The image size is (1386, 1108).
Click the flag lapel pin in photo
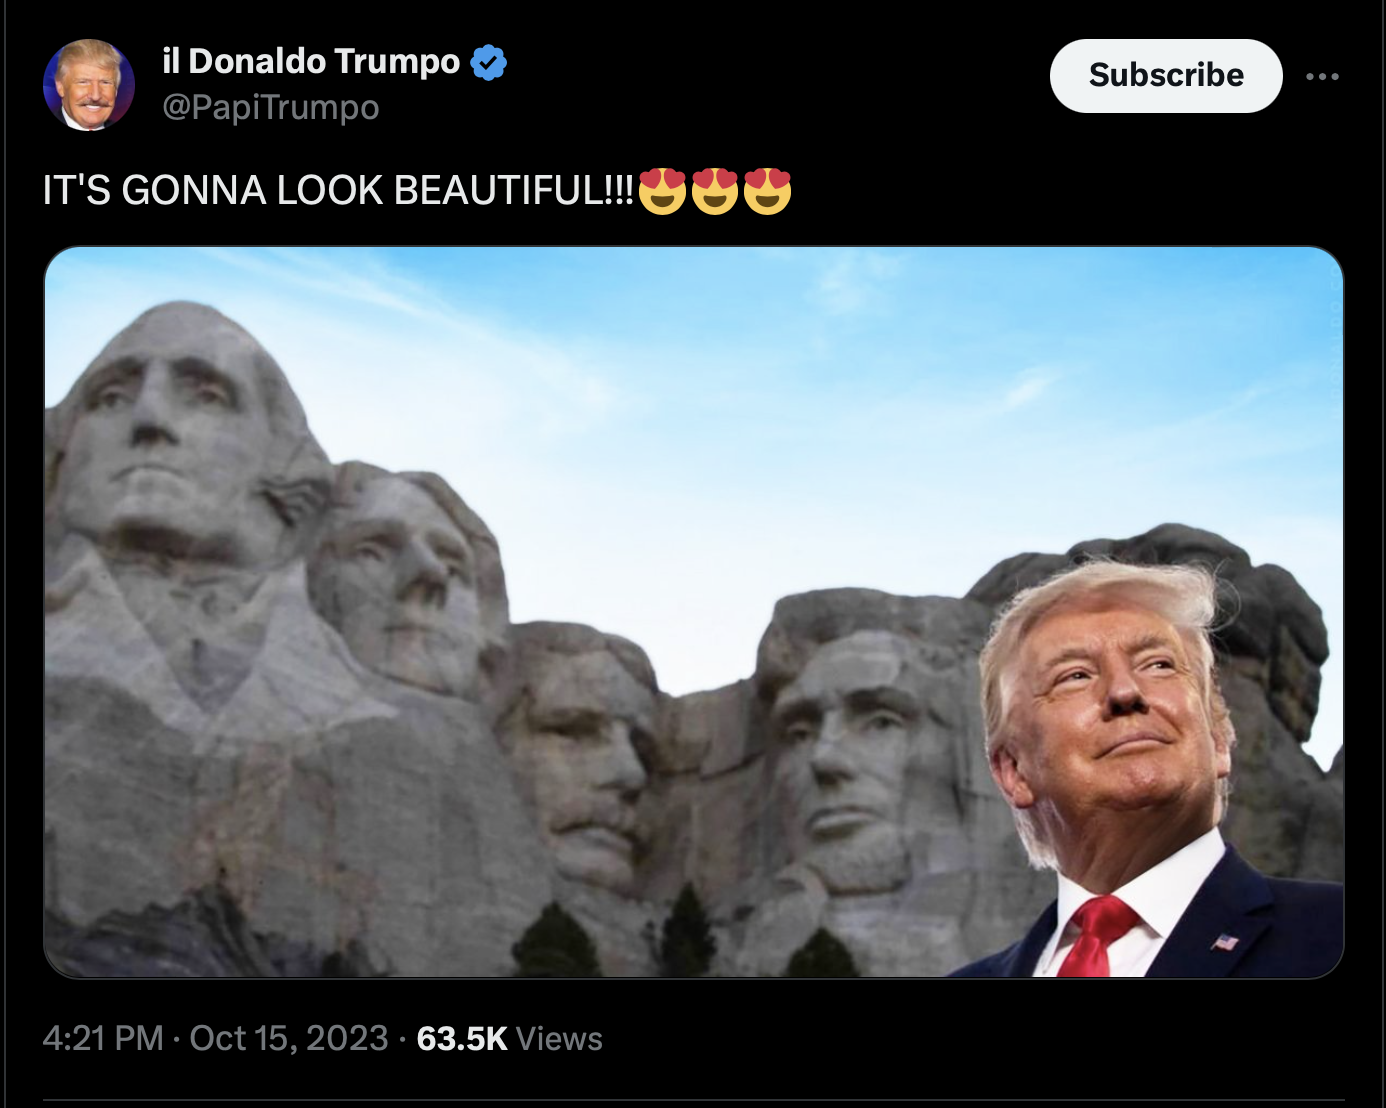(x=1226, y=942)
